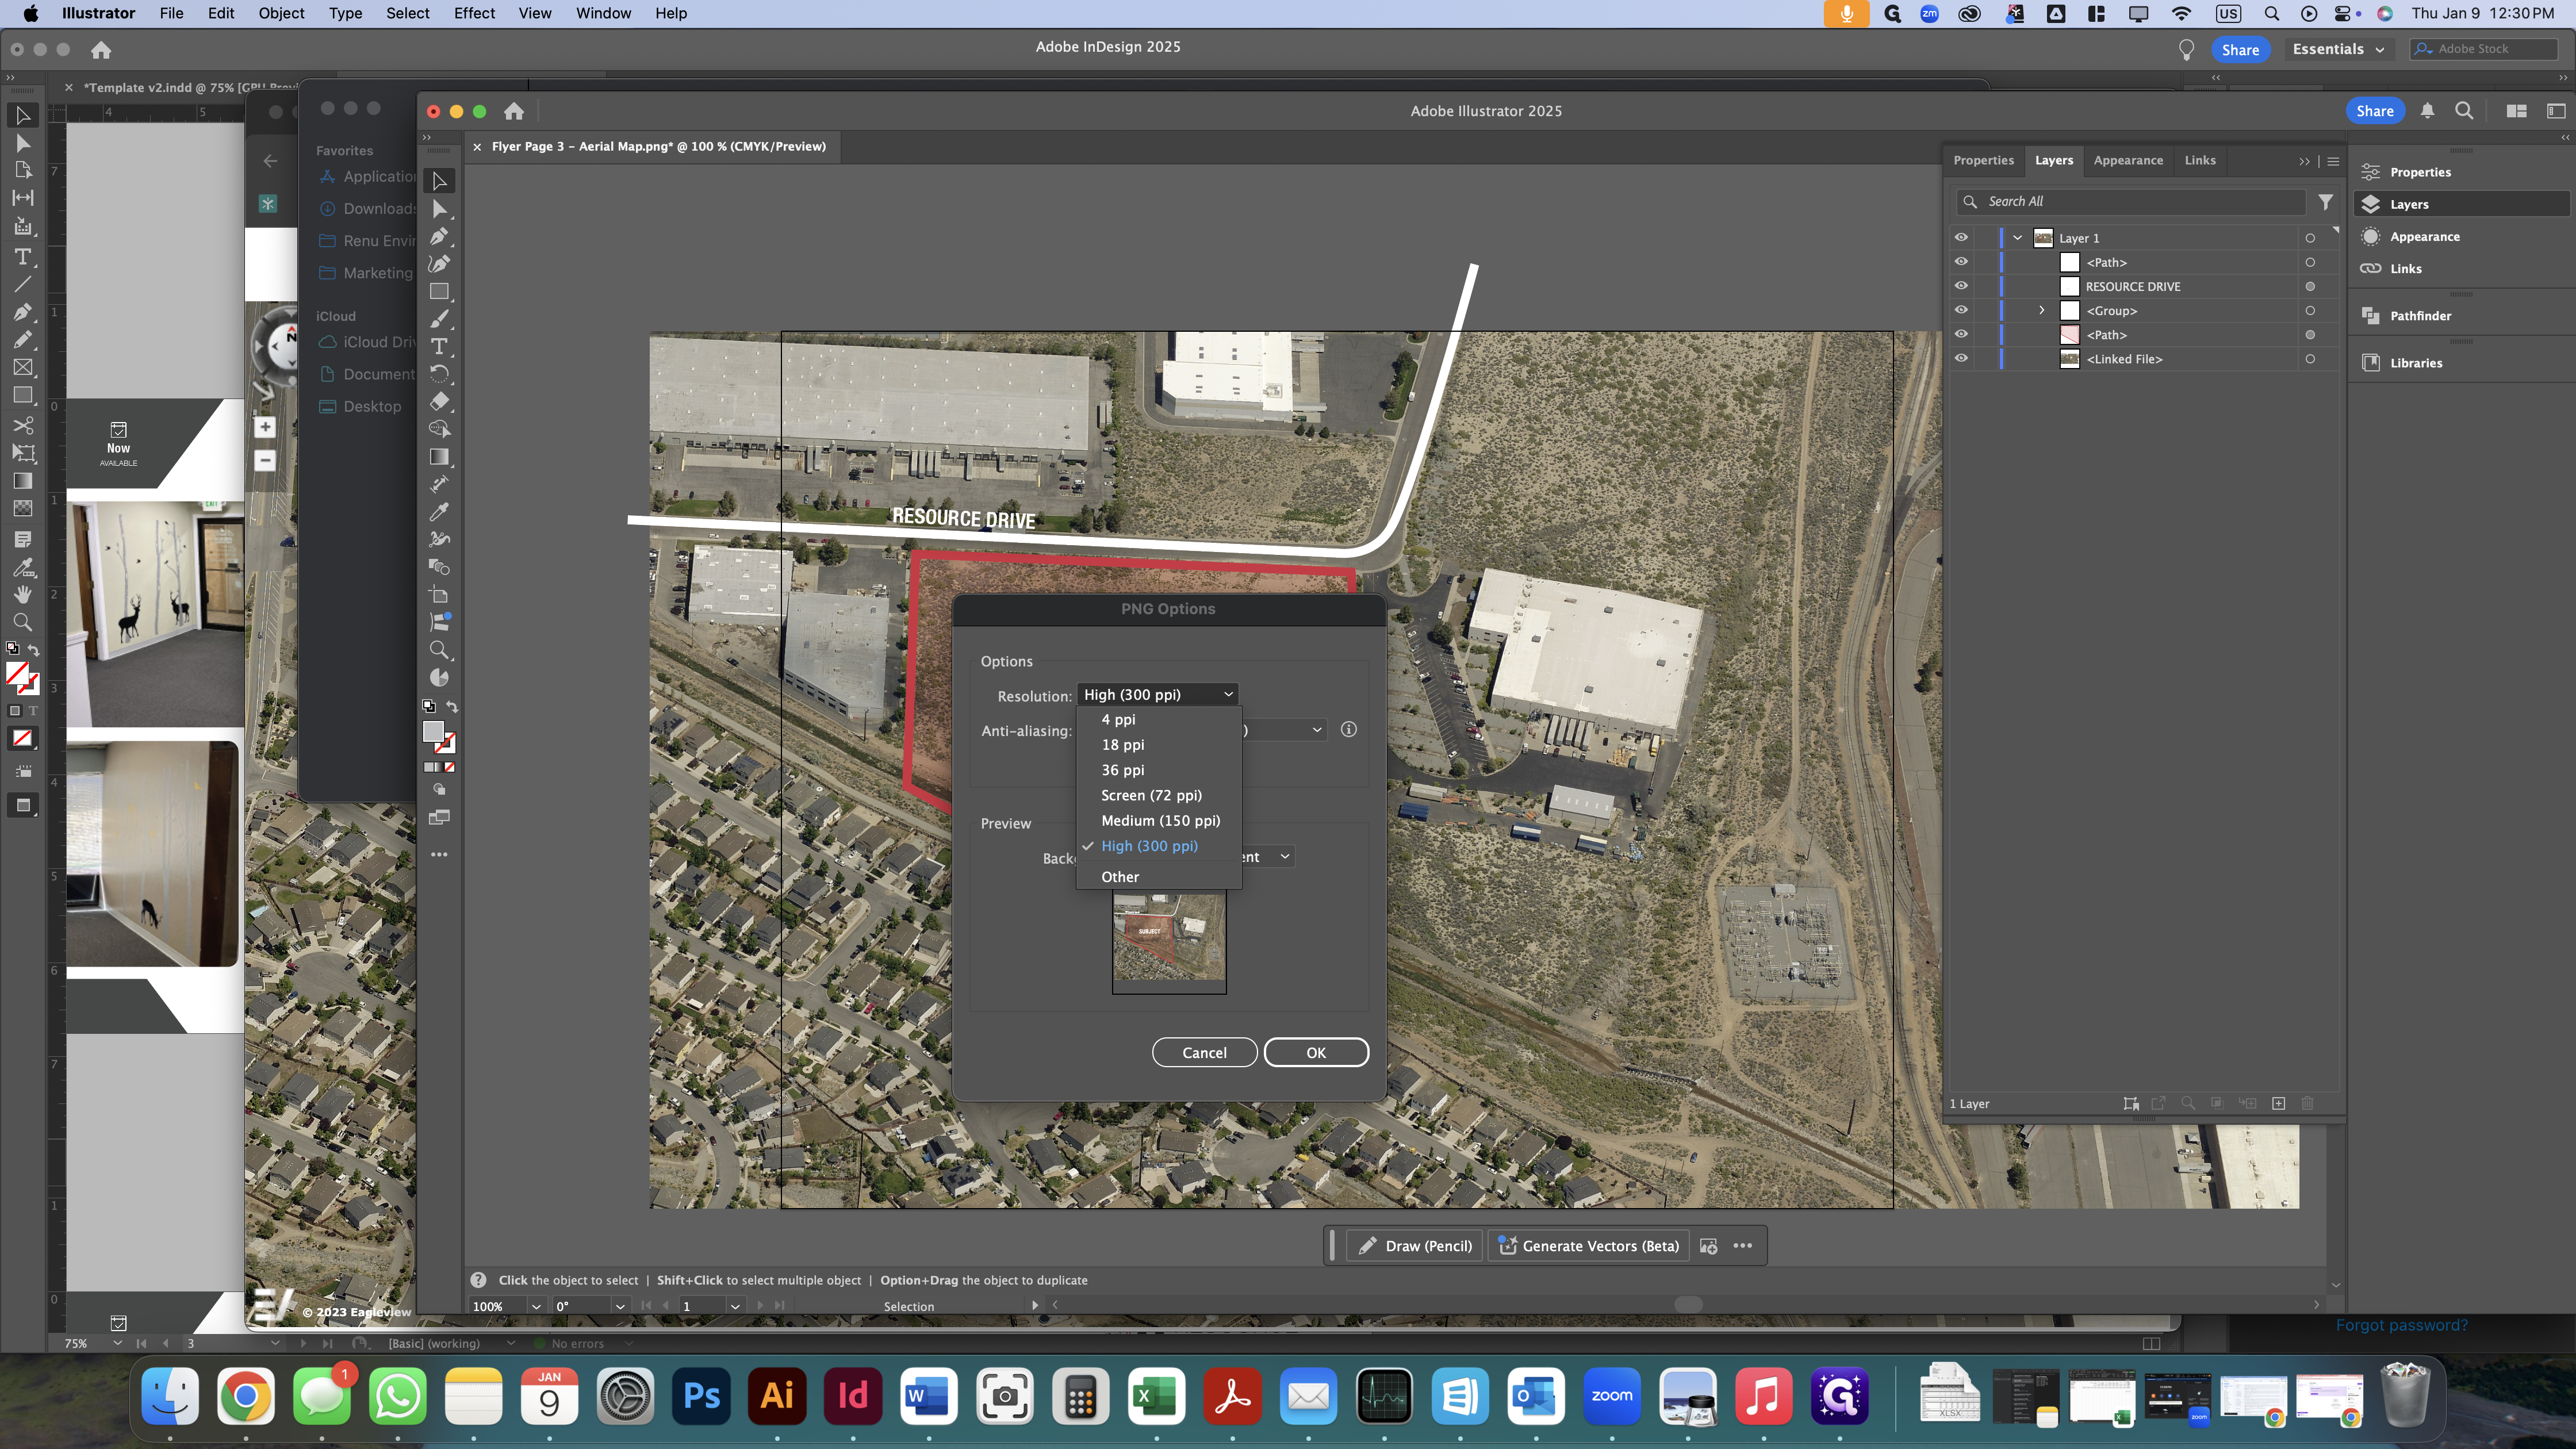The image size is (2576, 1449).
Task: Collapse panel tabs with double-chevron
Action: (2304, 161)
